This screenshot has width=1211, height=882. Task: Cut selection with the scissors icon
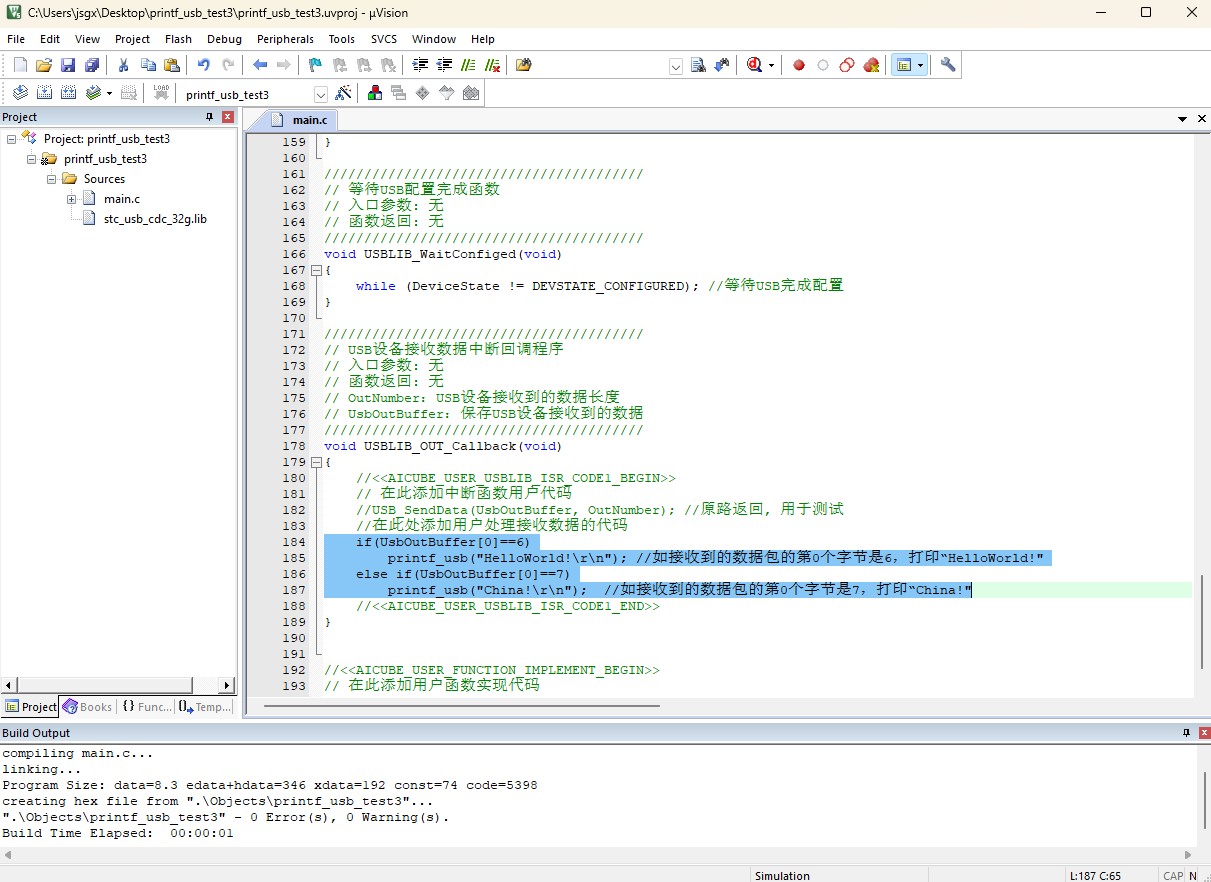[x=124, y=65]
